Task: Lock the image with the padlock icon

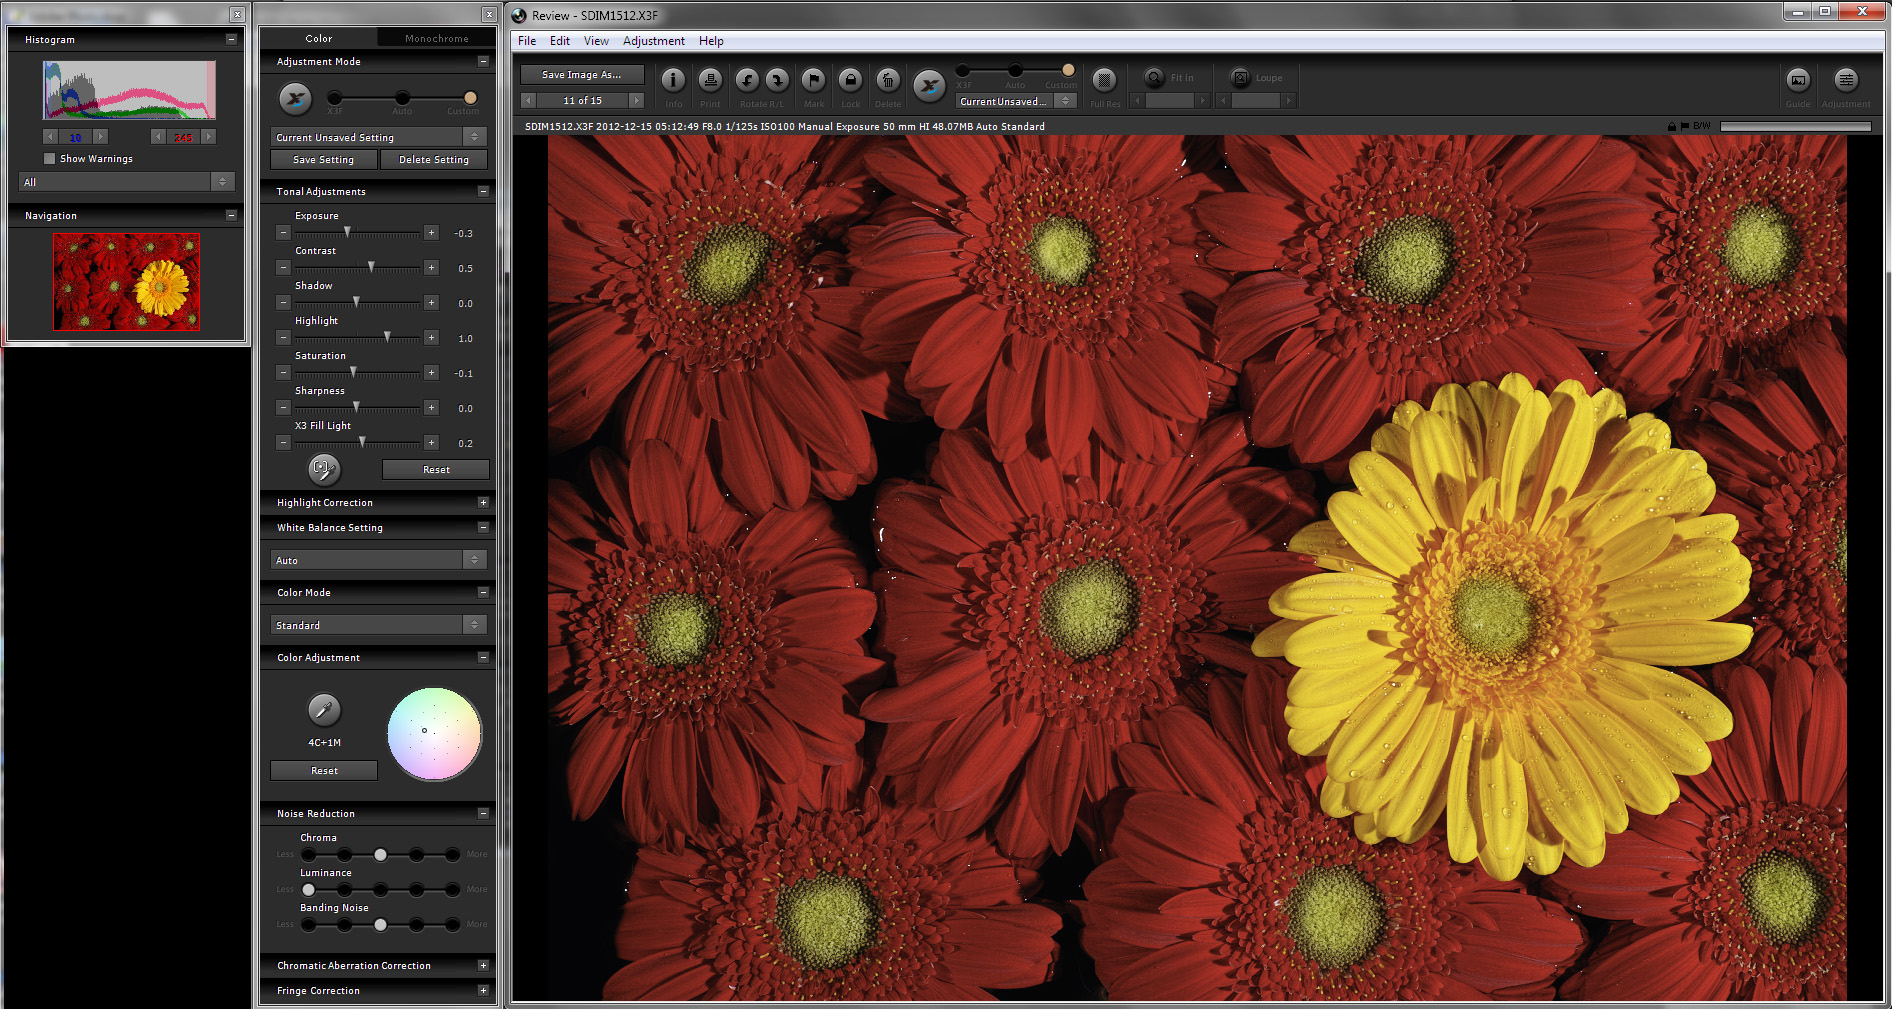Action: click(x=850, y=80)
